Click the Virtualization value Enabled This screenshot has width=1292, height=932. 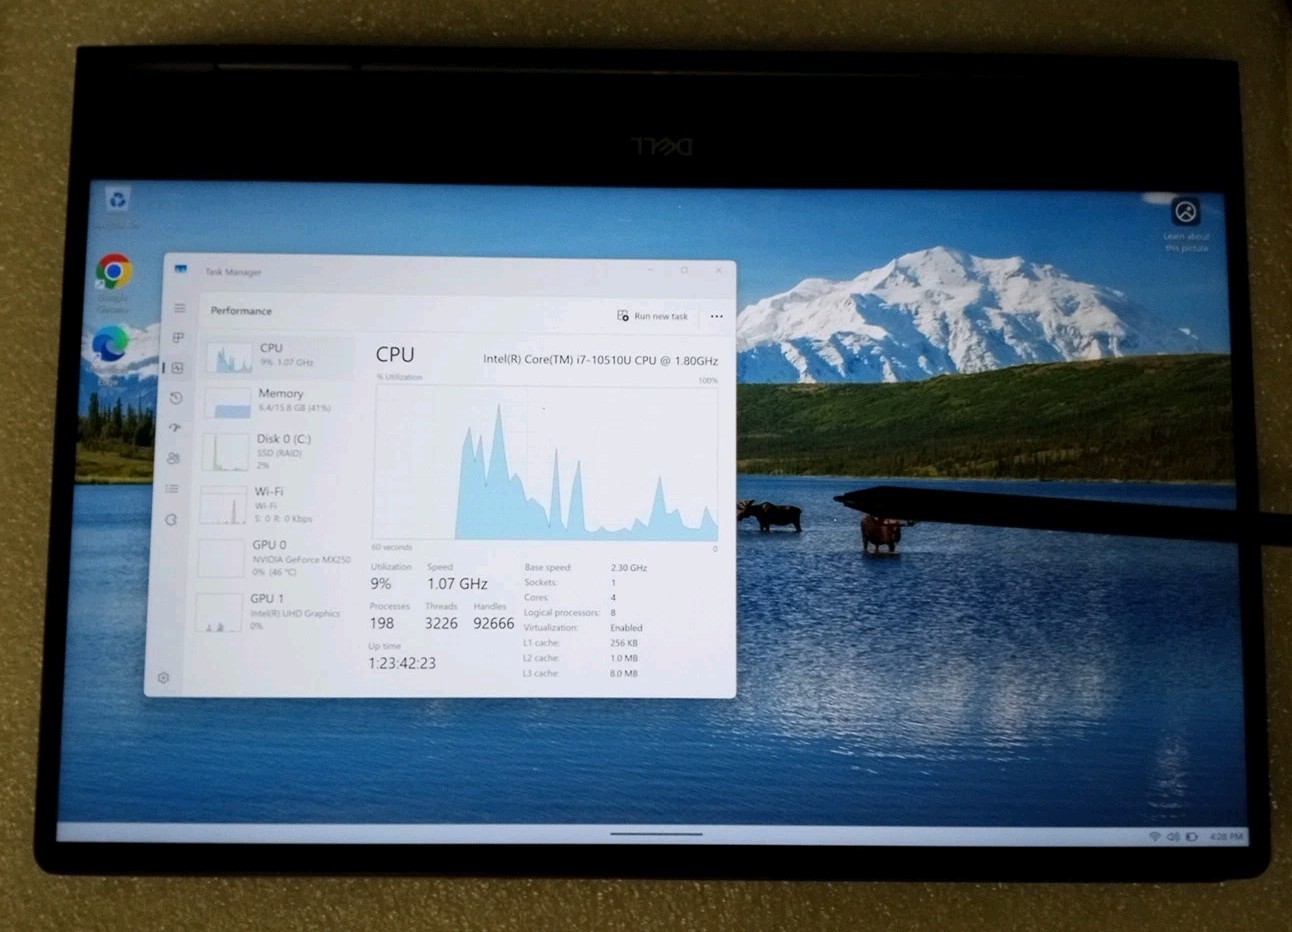click(626, 628)
